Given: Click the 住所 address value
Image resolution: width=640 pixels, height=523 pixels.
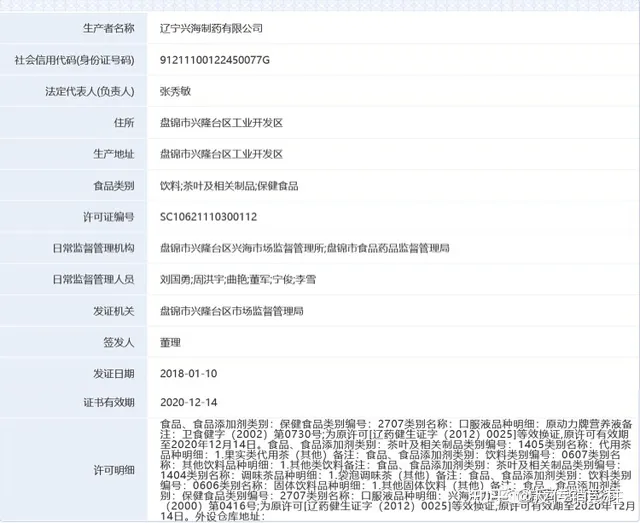Looking at the screenshot, I should tap(222, 122).
